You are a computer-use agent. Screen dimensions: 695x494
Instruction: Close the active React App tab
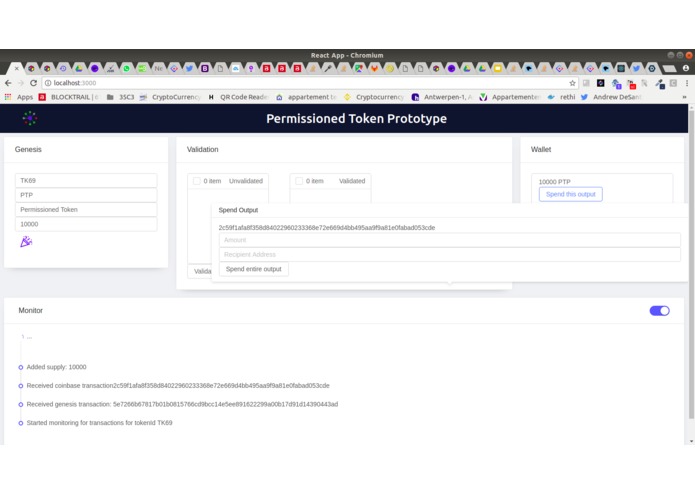coord(16,68)
